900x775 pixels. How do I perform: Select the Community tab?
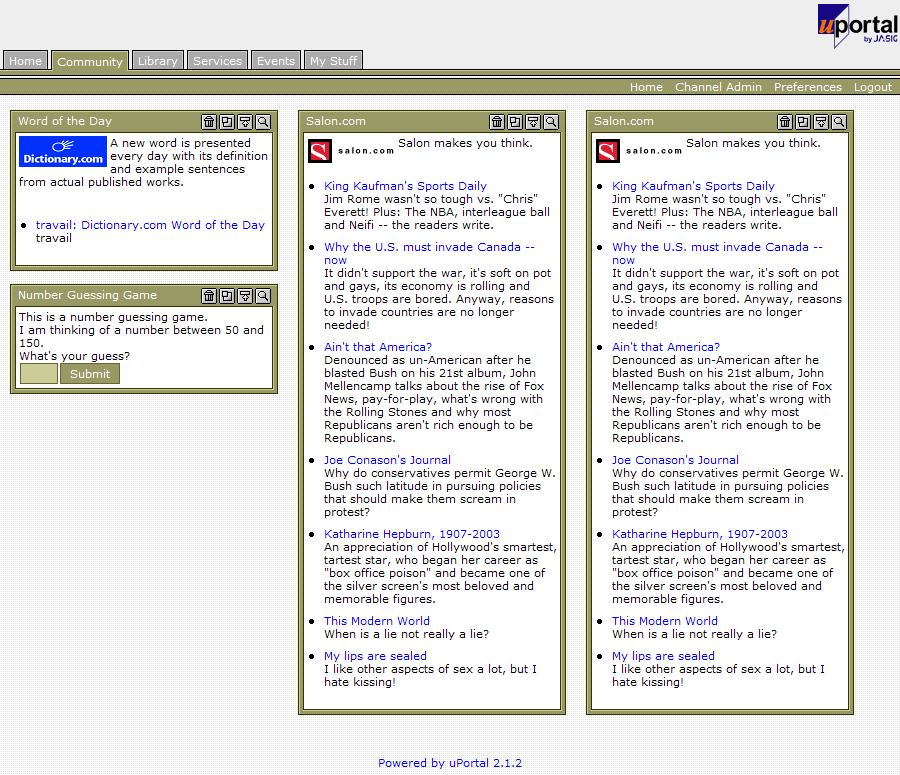pos(90,61)
